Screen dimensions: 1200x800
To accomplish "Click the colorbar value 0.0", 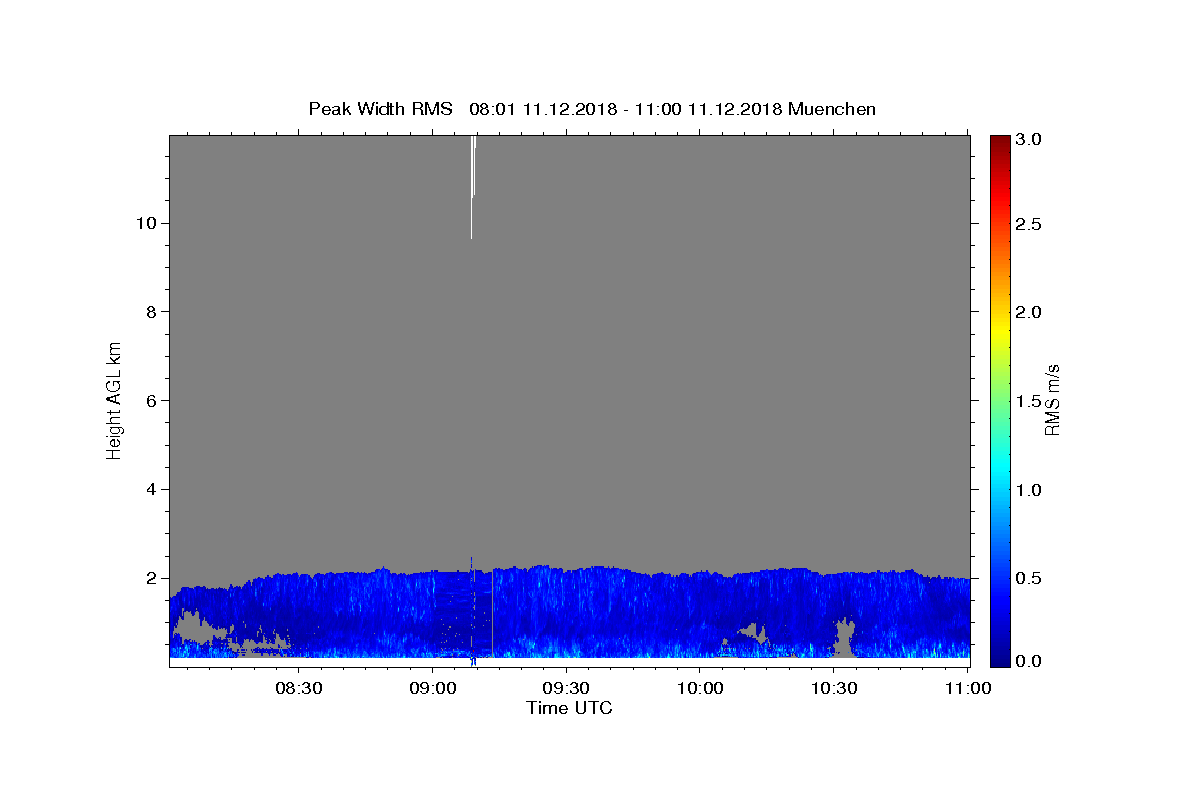I will [1029, 661].
